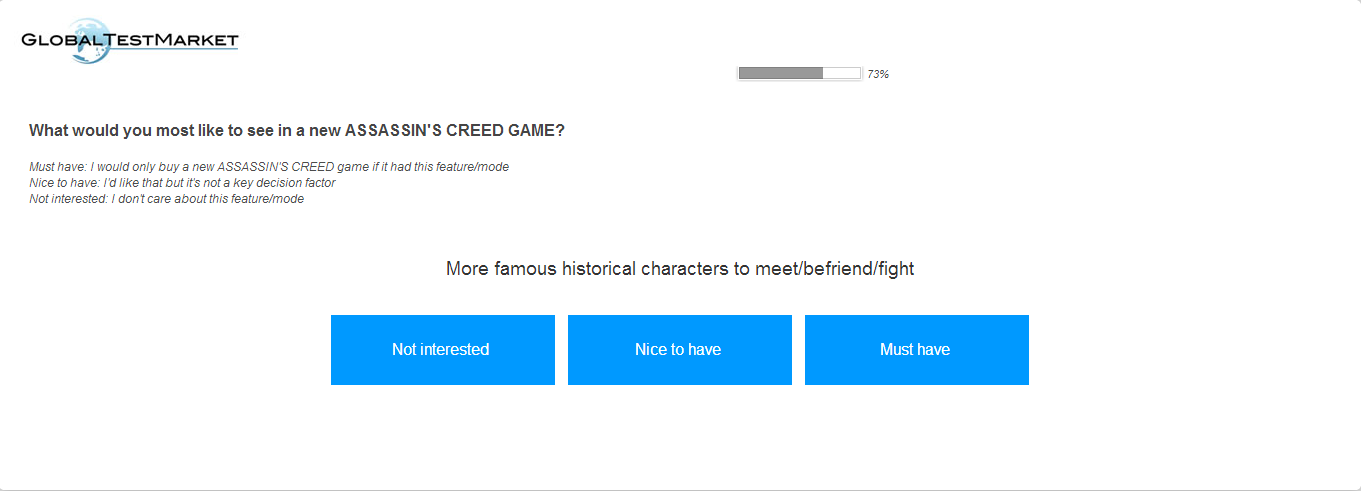The height and width of the screenshot is (491, 1361).
Task: Click 'I would only buy a new' explanation text
Action: tap(152, 167)
